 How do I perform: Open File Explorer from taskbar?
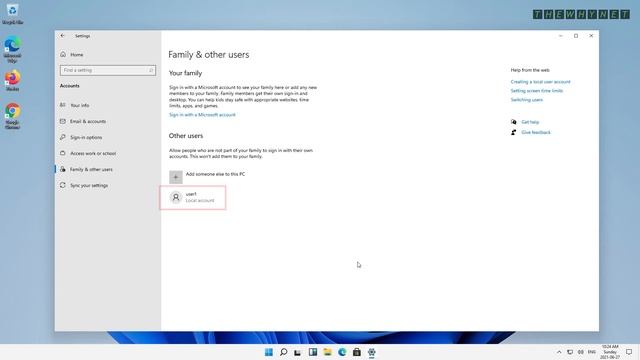point(327,352)
